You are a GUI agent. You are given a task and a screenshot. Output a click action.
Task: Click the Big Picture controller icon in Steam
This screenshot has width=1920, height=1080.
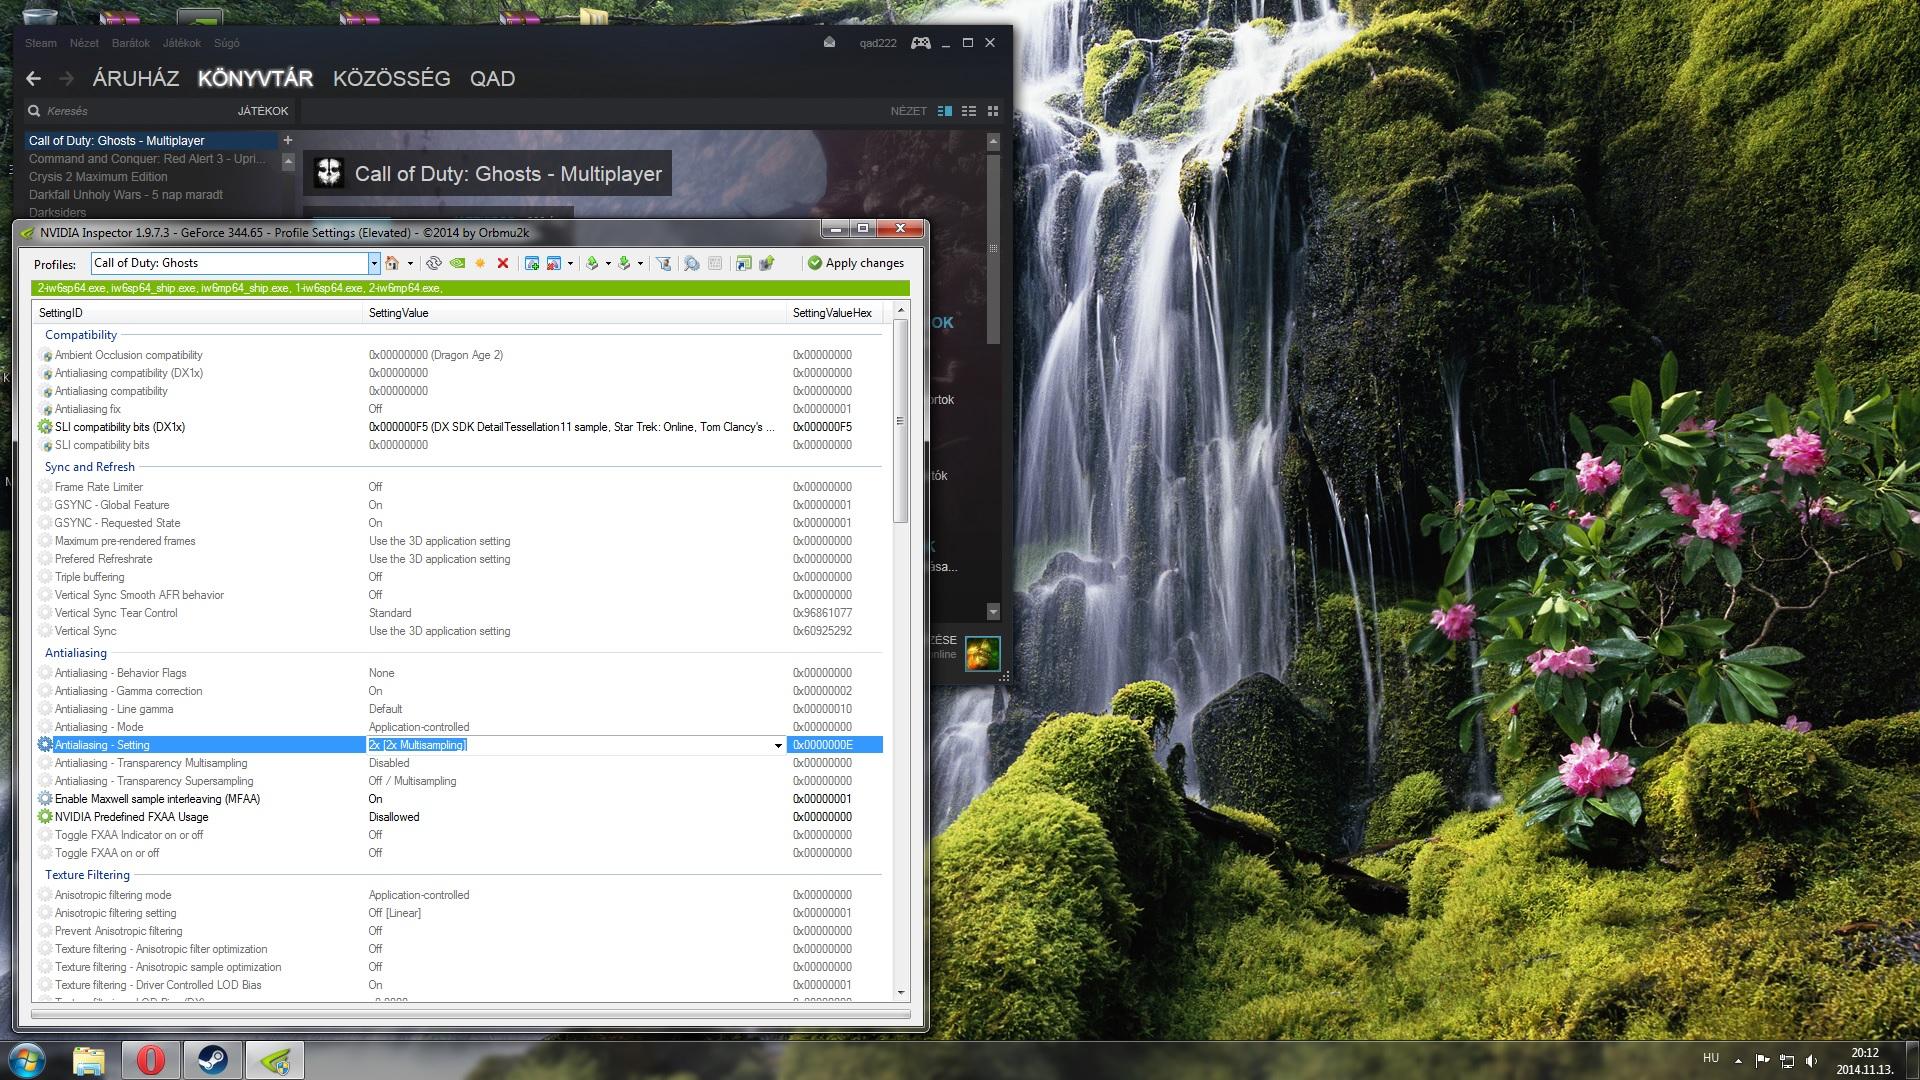[x=920, y=43]
